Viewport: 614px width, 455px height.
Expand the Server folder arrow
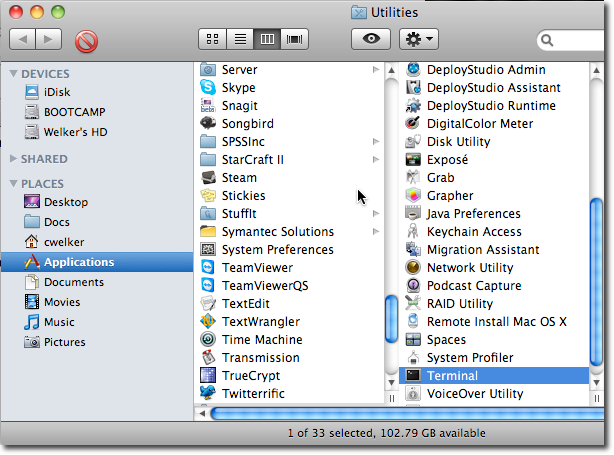(376, 69)
